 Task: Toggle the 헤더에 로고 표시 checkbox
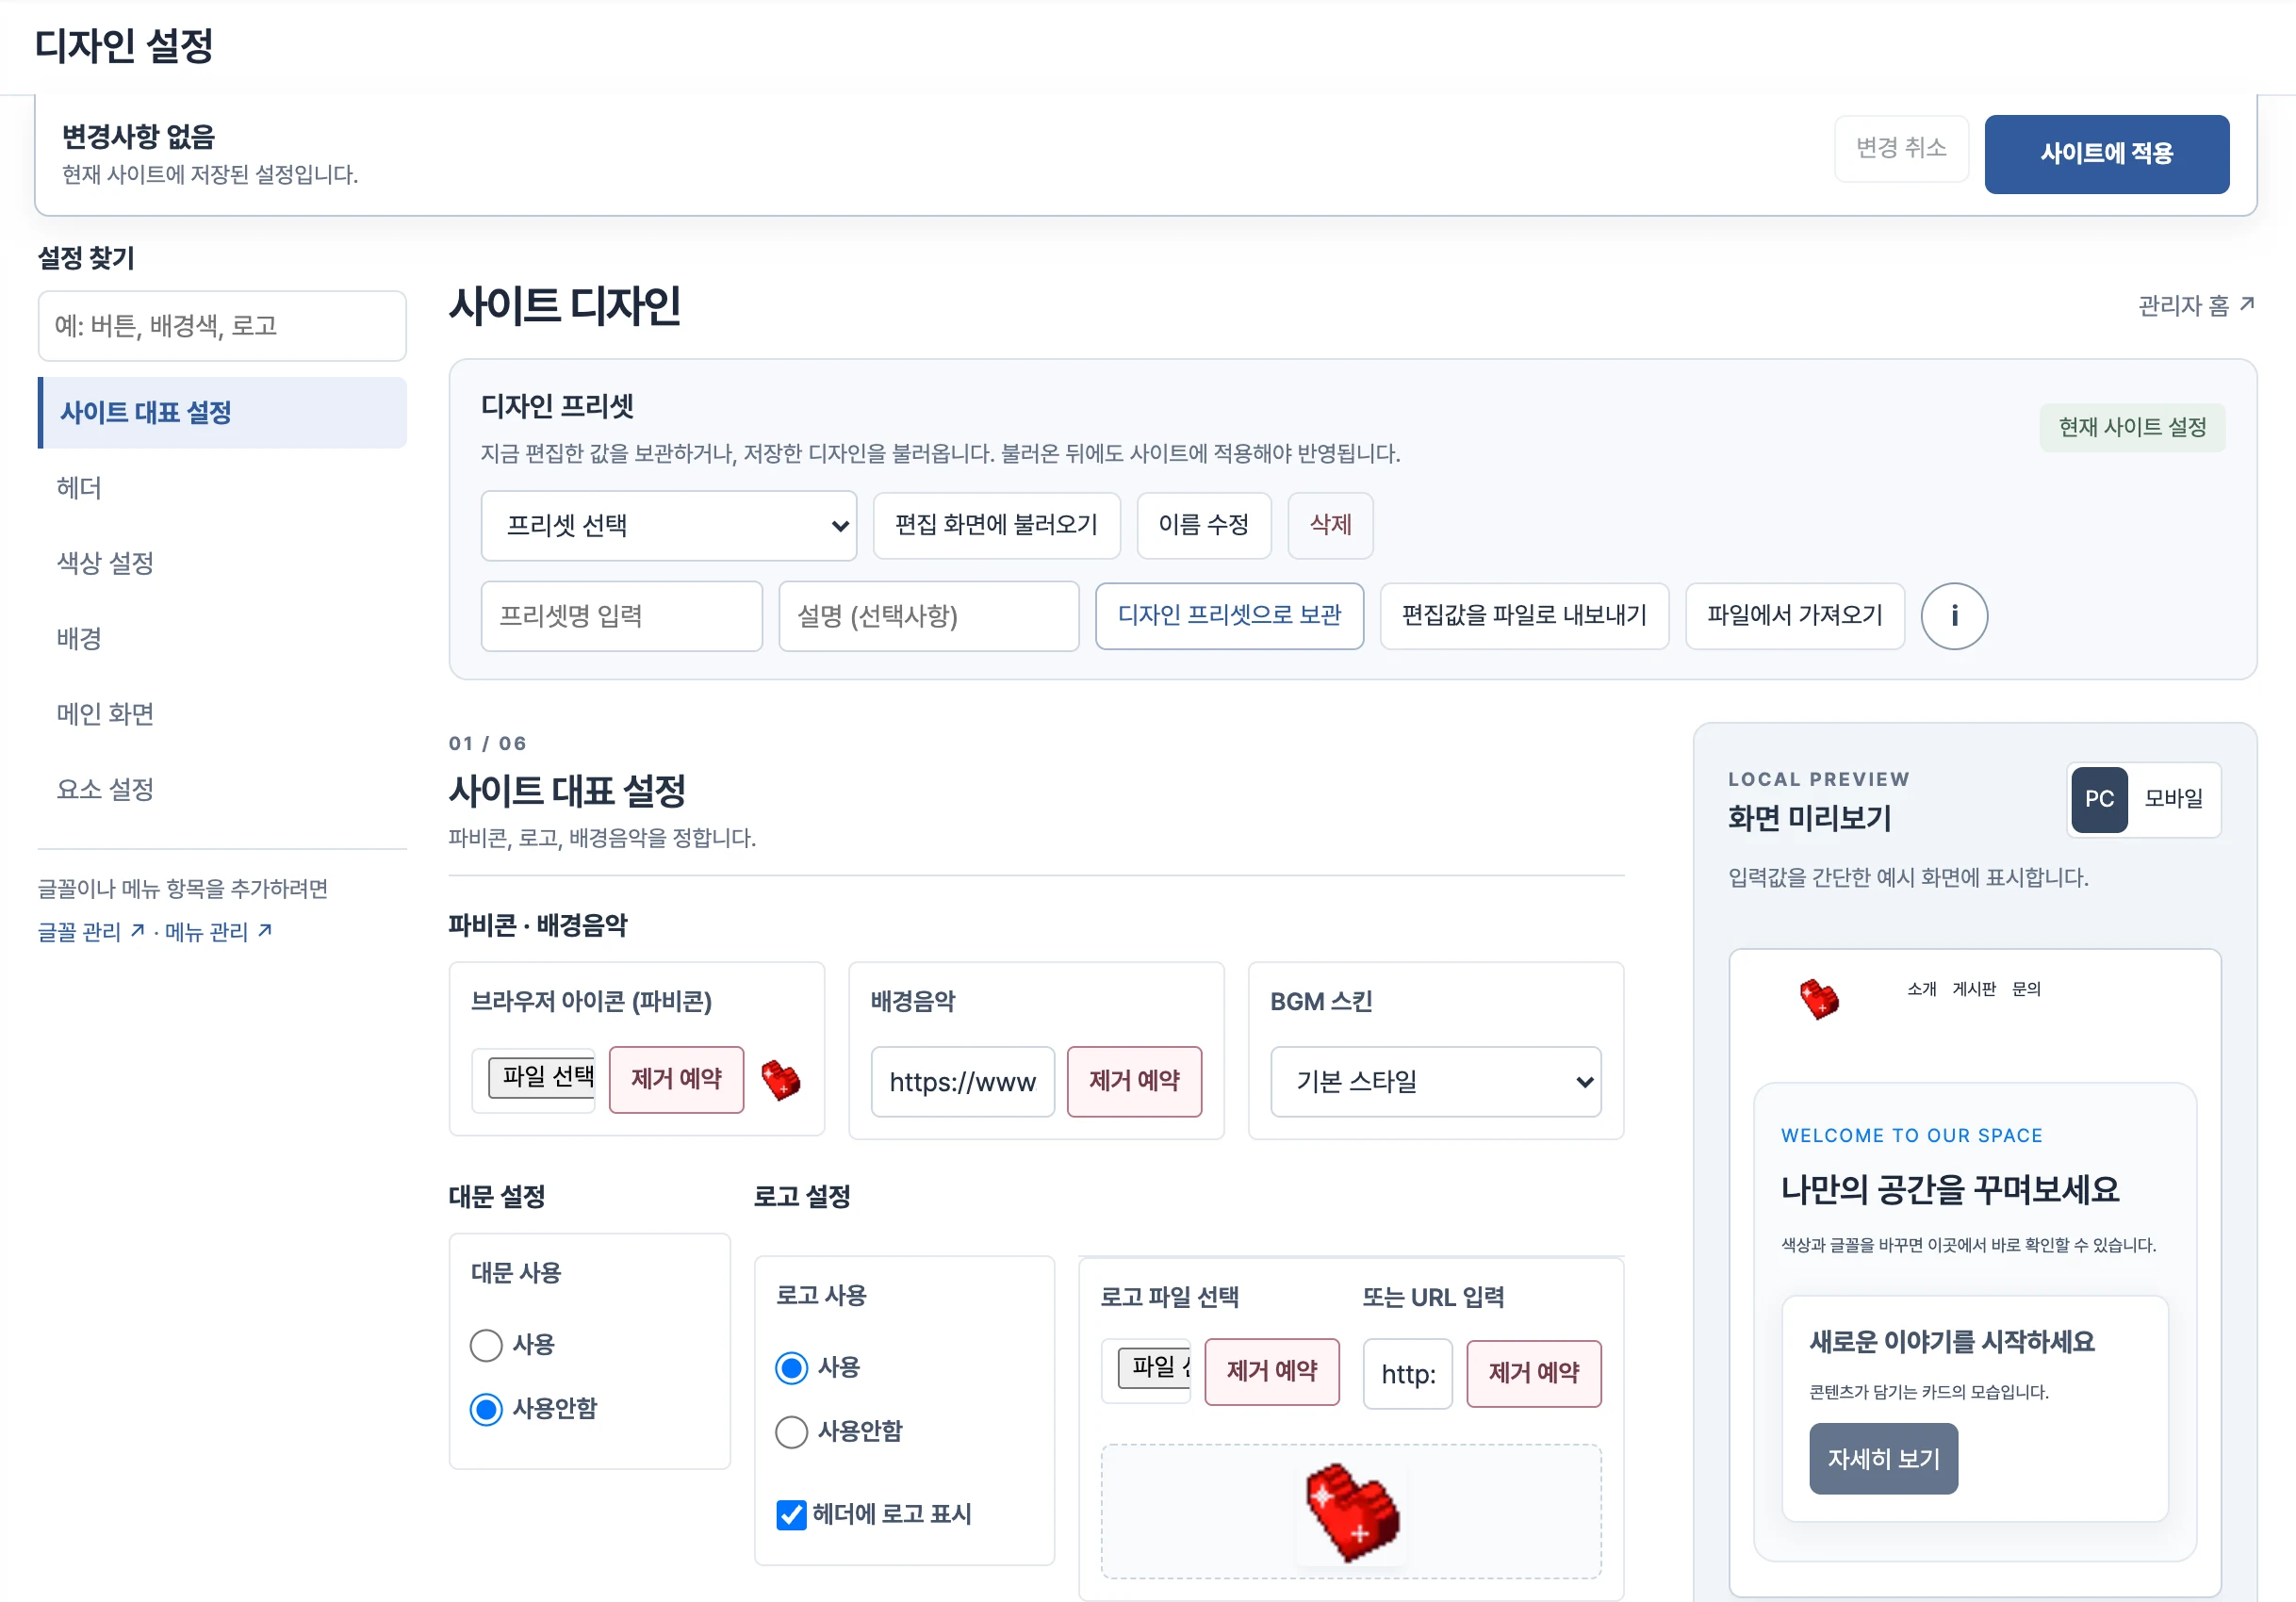click(791, 1515)
